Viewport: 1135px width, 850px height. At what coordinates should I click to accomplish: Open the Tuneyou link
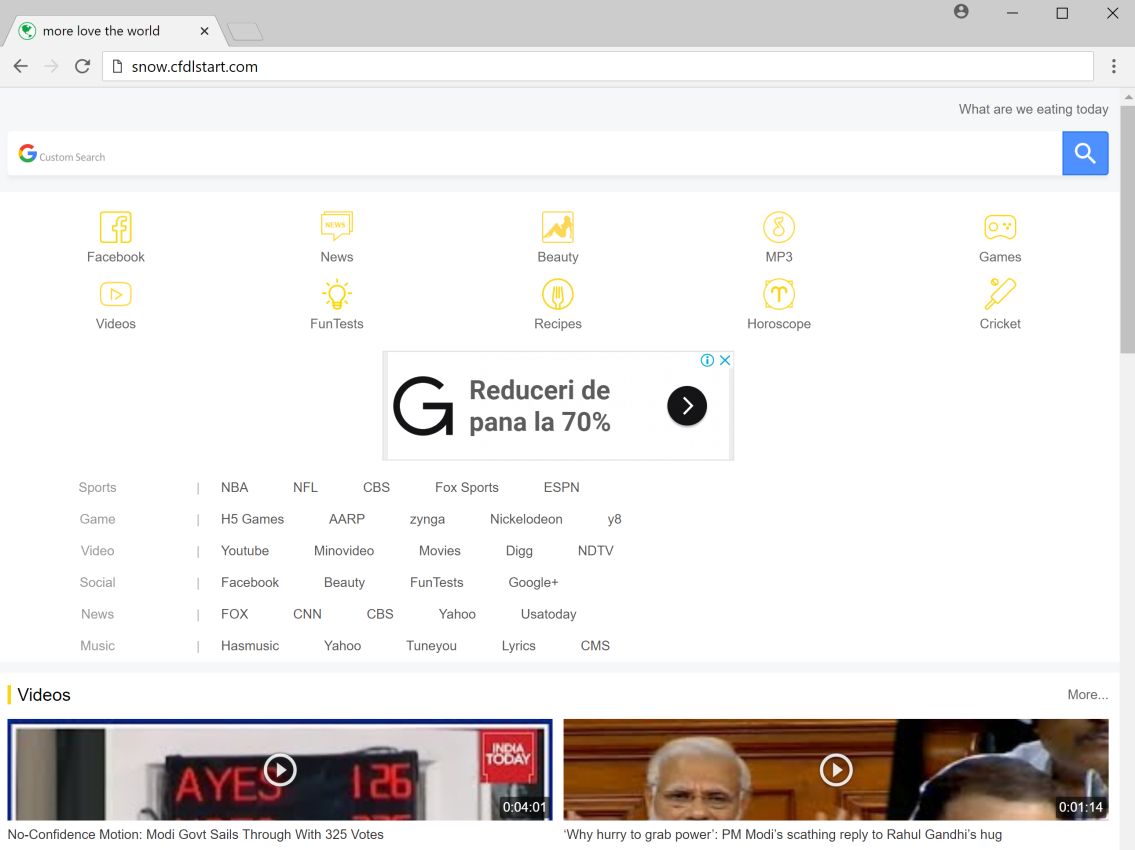click(431, 646)
